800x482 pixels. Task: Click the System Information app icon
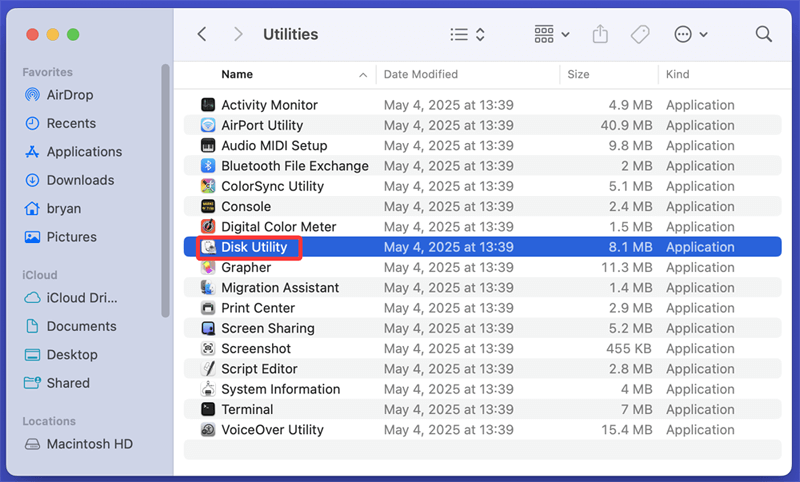(x=208, y=389)
